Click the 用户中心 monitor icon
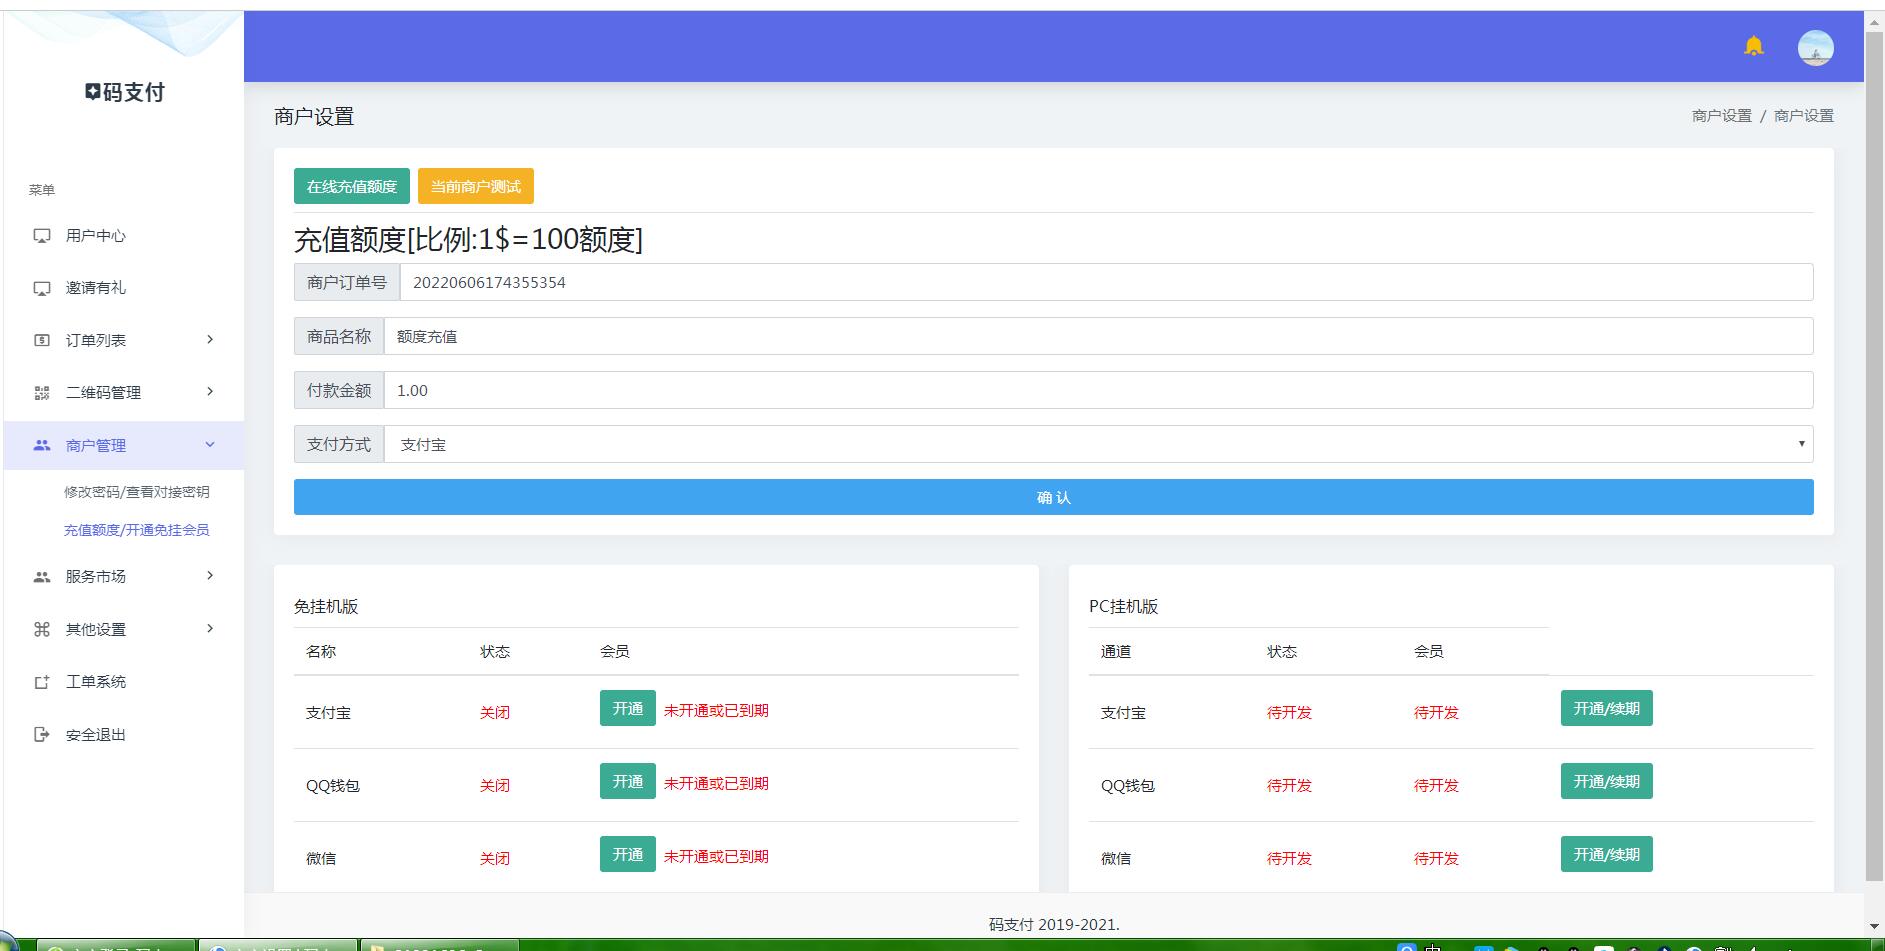 (x=42, y=236)
